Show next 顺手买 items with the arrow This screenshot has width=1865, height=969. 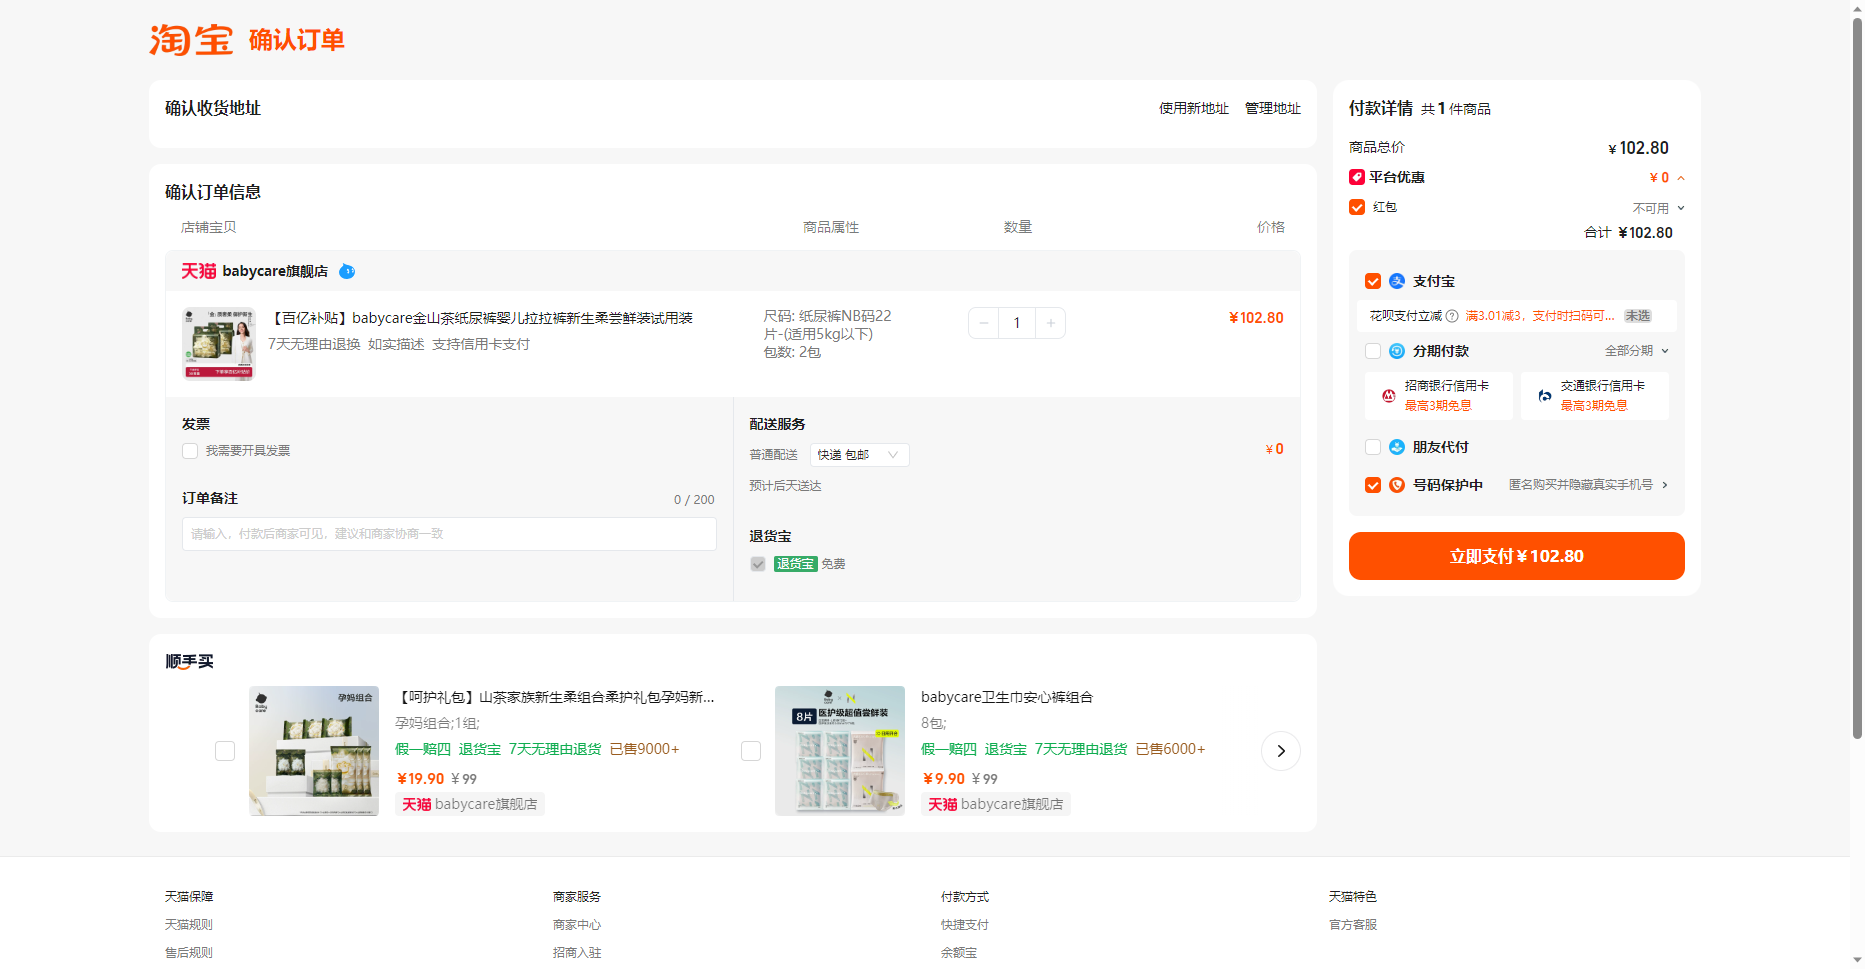pyautogui.click(x=1281, y=751)
